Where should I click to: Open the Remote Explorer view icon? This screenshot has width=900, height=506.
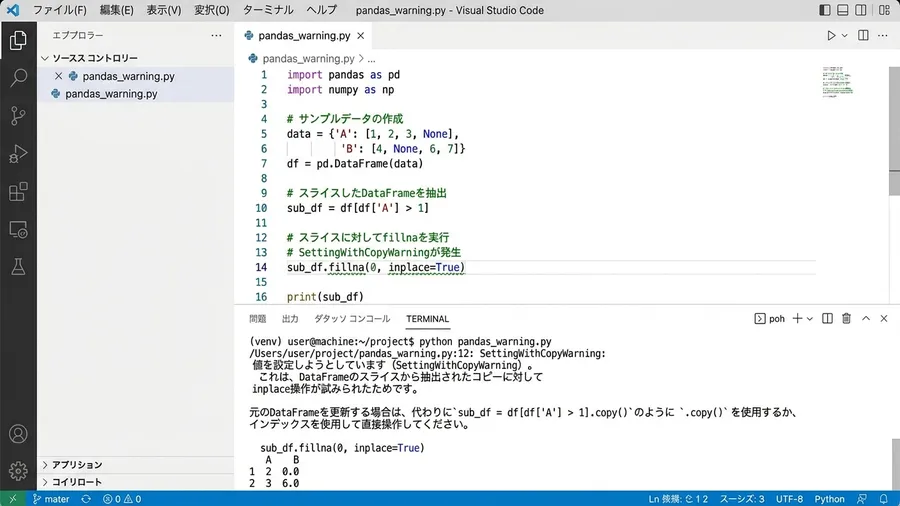[18, 229]
